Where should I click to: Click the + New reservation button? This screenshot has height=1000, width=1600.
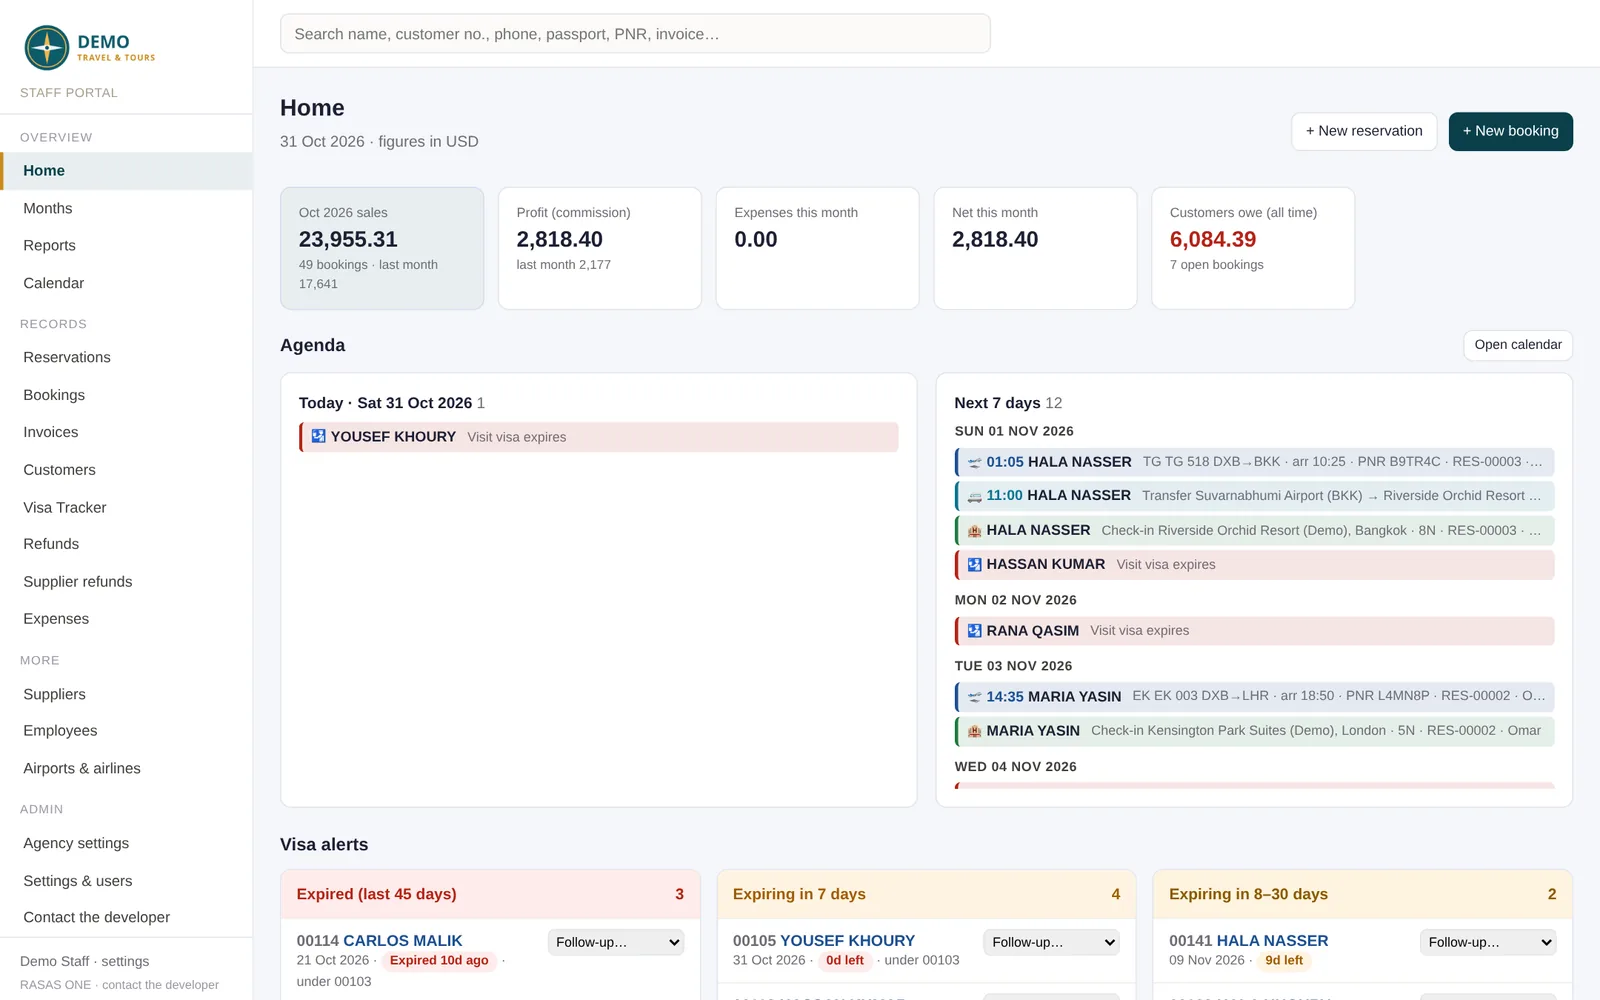point(1364,131)
